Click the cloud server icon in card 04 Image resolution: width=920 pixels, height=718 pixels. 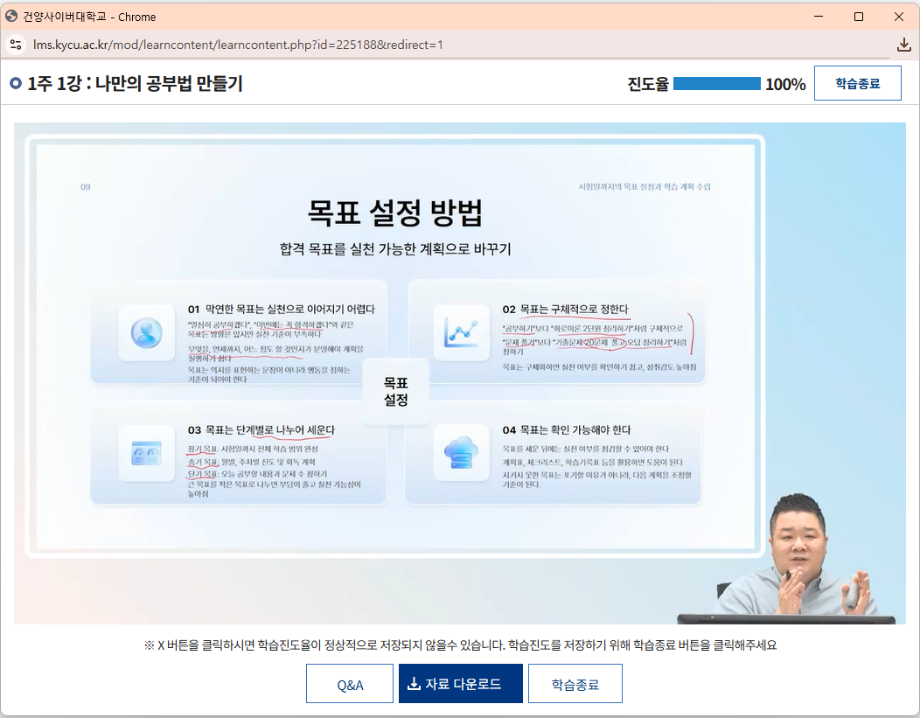tap(461, 453)
